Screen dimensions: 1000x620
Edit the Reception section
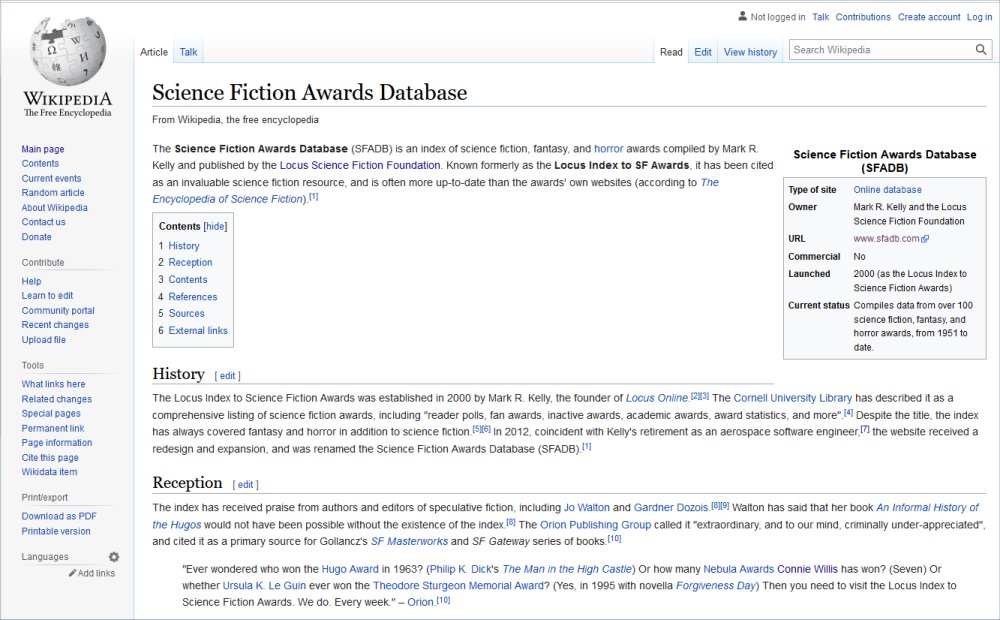coord(246,485)
